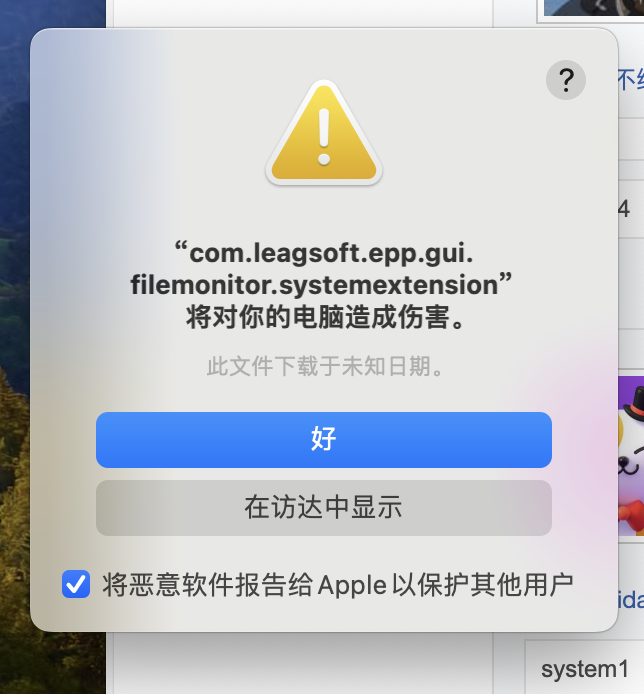Open help via the question mark button
The height and width of the screenshot is (694, 644).
pos(566,80)
